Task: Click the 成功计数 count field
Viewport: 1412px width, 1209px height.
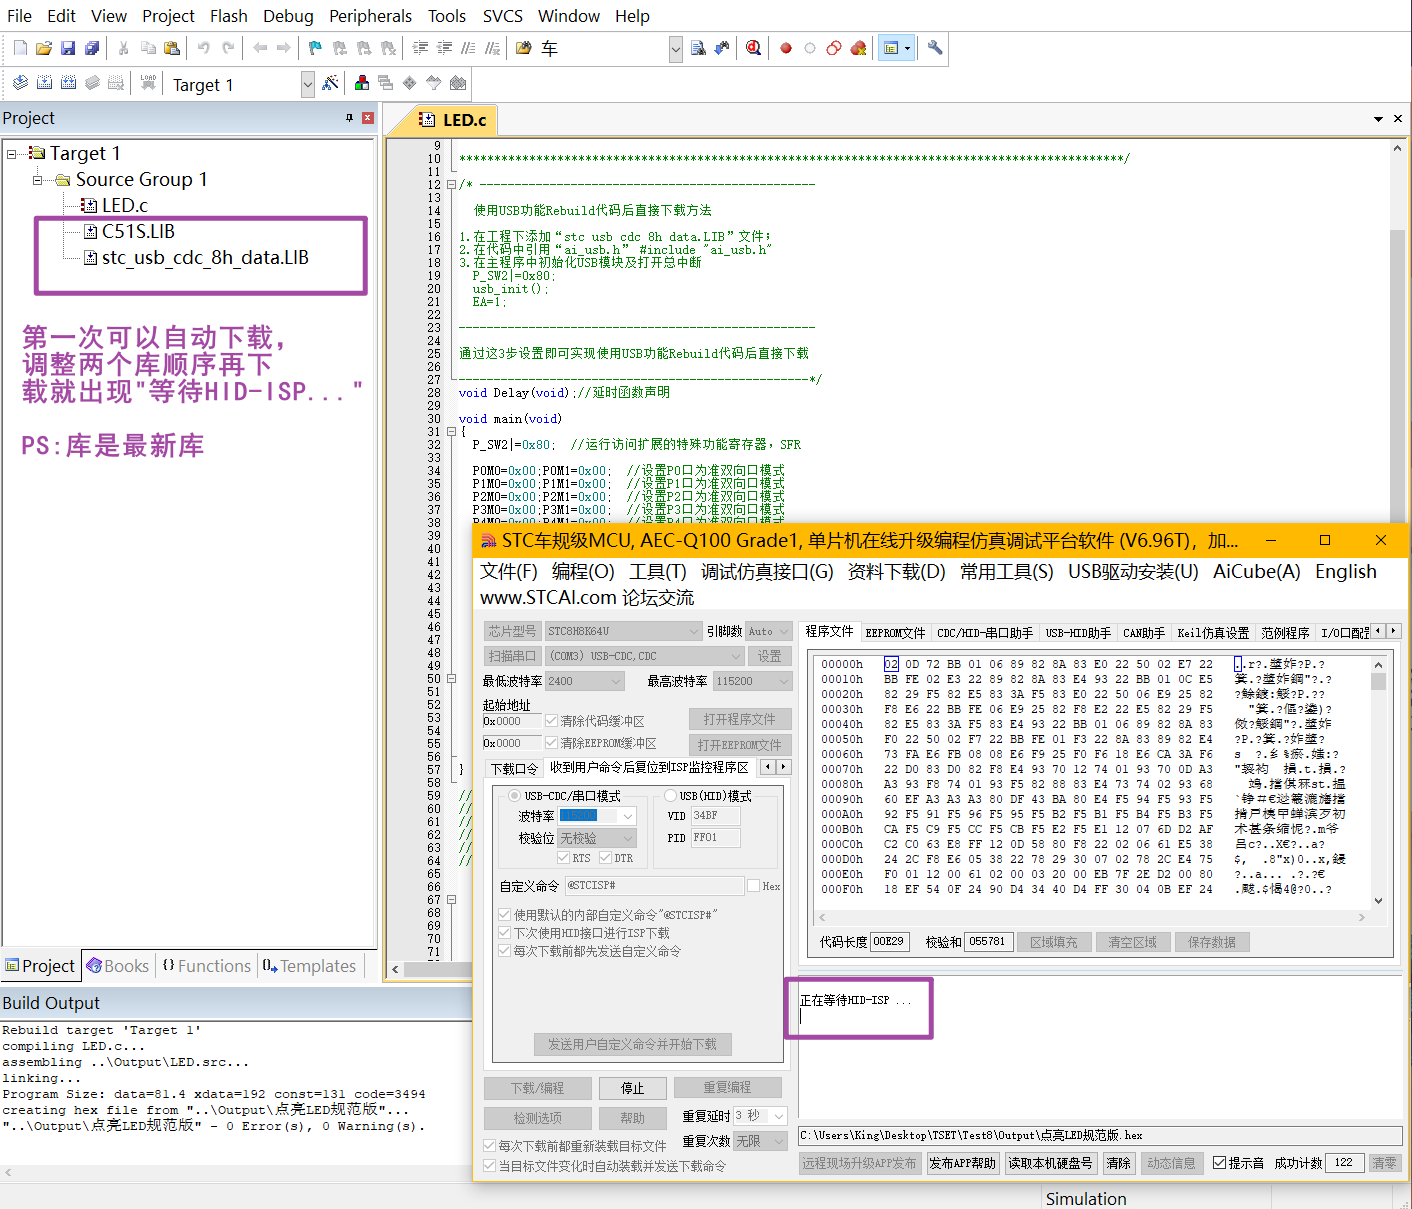Action: (x=1344, y=1163)
